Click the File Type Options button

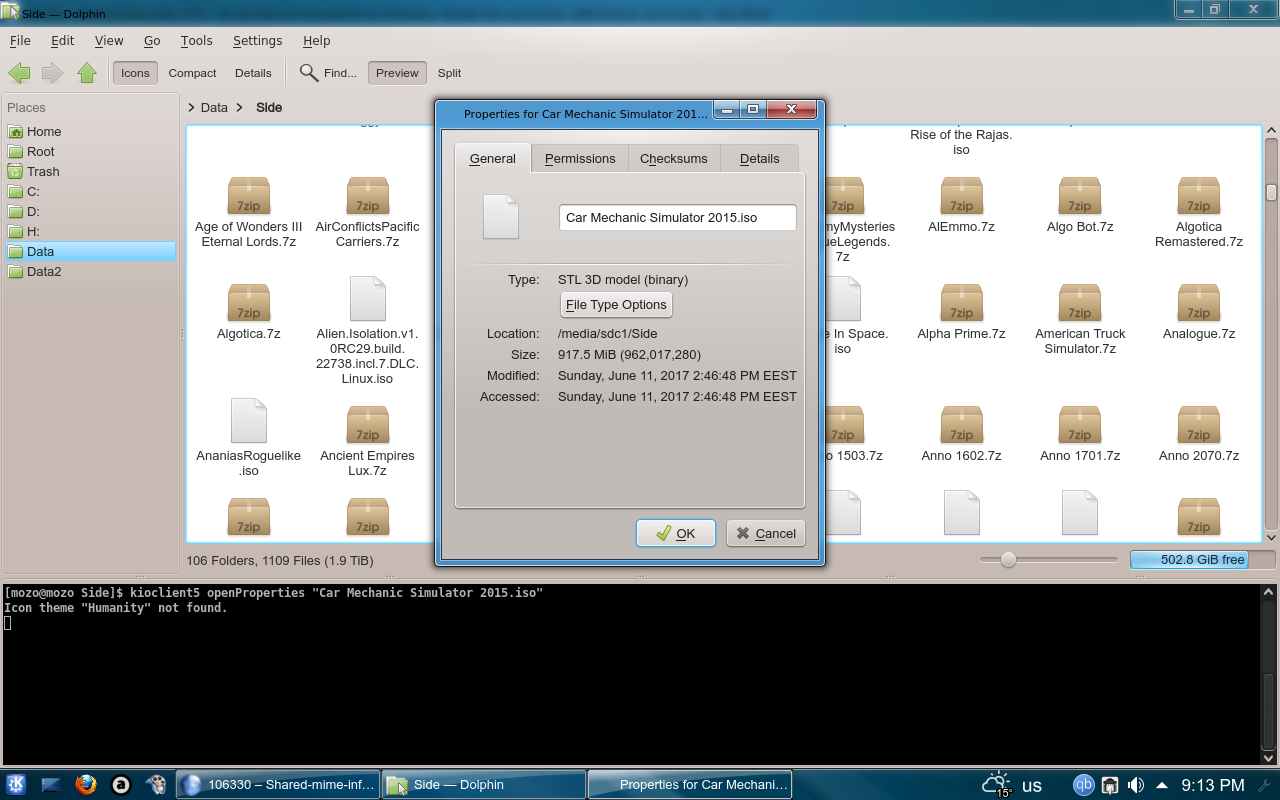coord(616,305)
